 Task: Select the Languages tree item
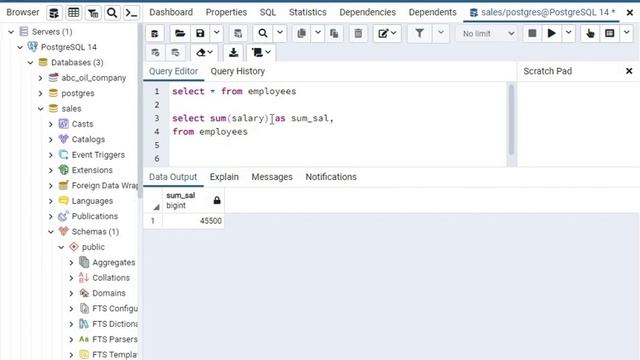click(x=92, y=201)
